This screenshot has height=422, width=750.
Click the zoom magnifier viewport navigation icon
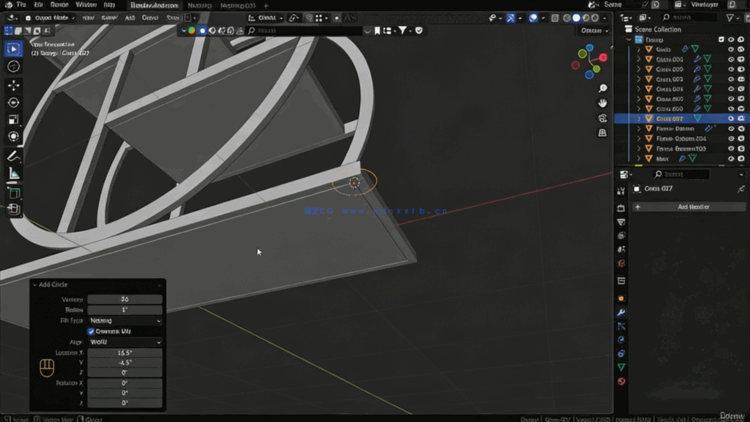pyautogui.click(x=603, y=89)
